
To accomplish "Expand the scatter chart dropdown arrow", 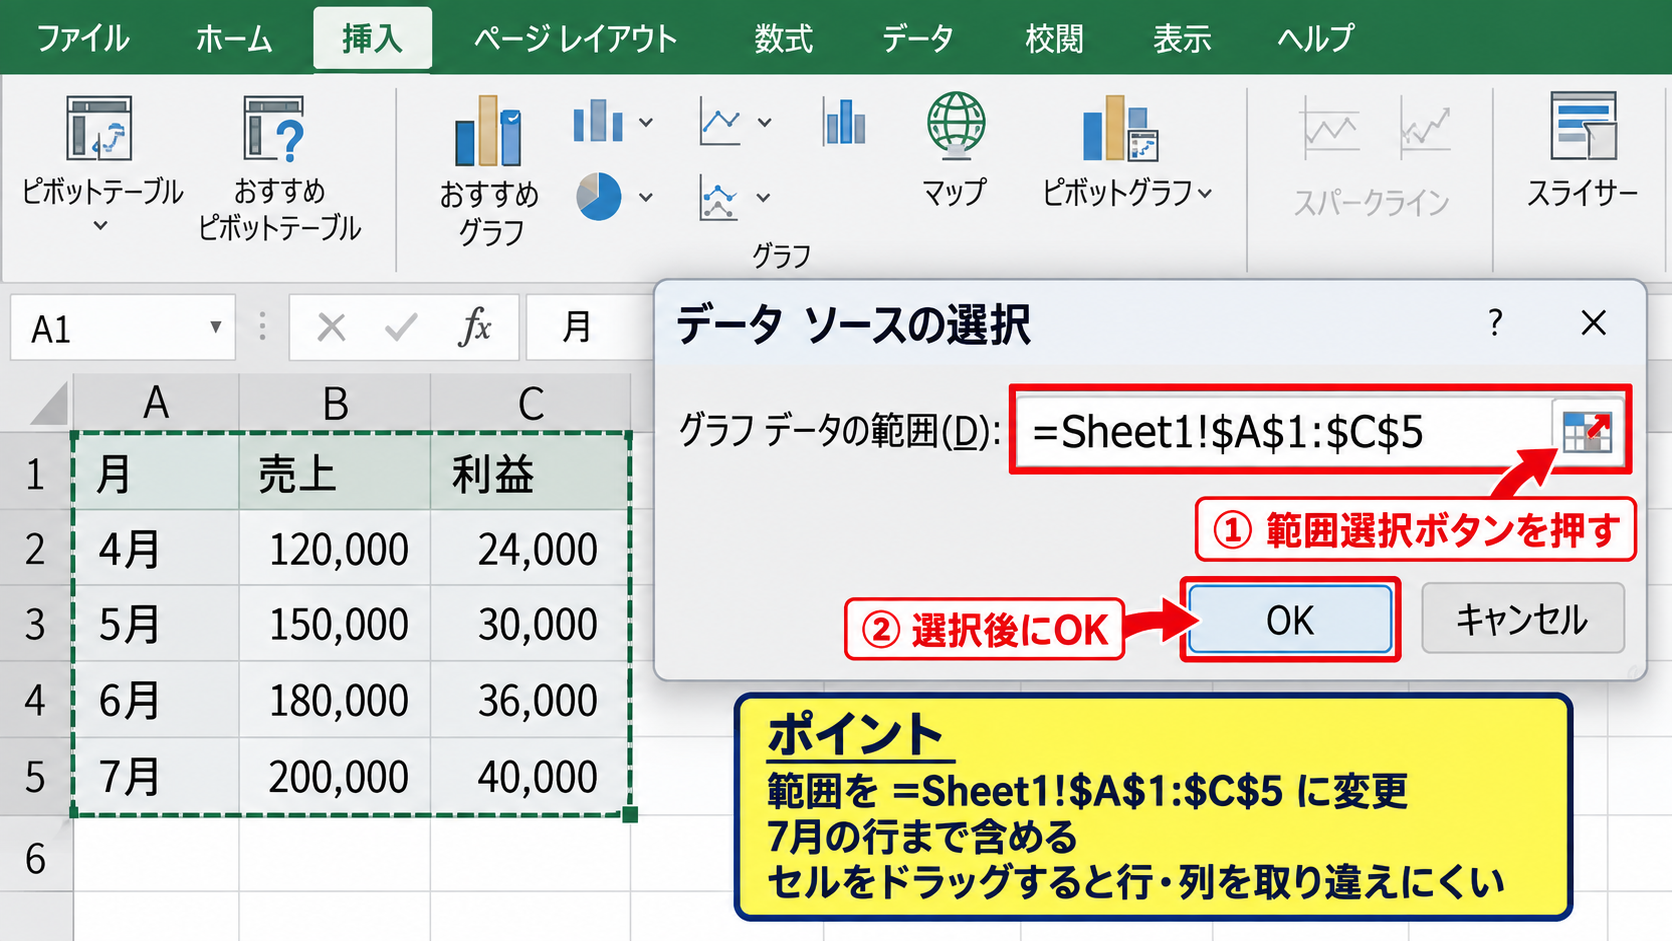I will tap(764, 197).
